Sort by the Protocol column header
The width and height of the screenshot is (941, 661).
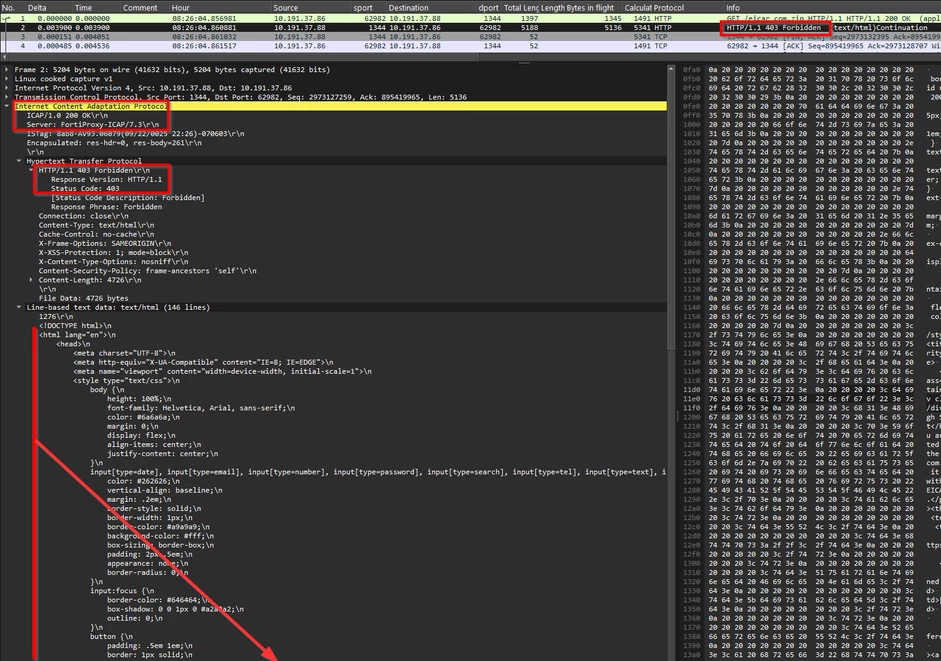click(688, 8)
